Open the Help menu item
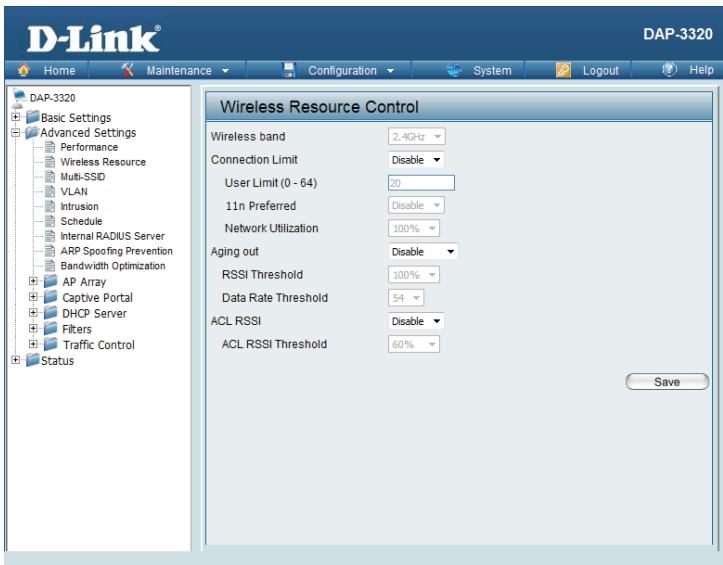The height and width of the screenshot is (565, 723). [x=701, y=70]
